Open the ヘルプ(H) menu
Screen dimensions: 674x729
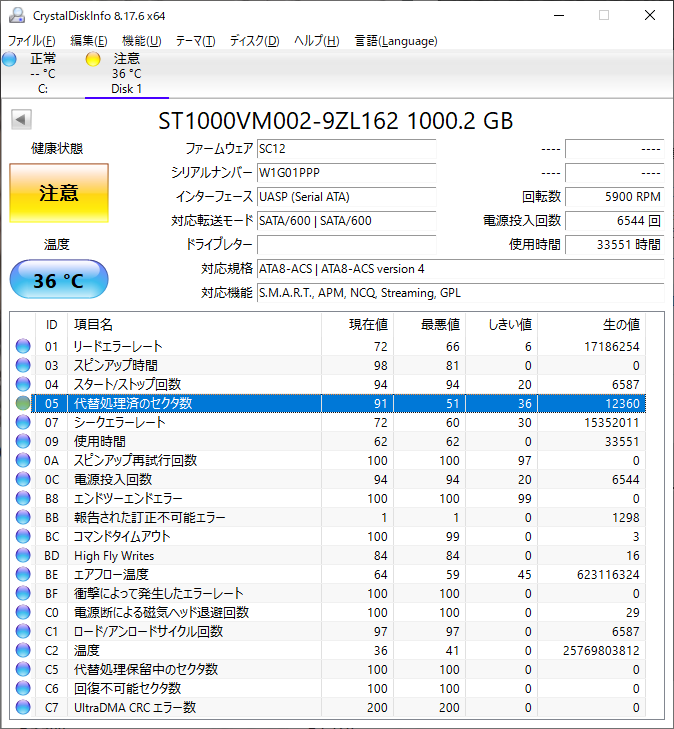coord(317,41)
